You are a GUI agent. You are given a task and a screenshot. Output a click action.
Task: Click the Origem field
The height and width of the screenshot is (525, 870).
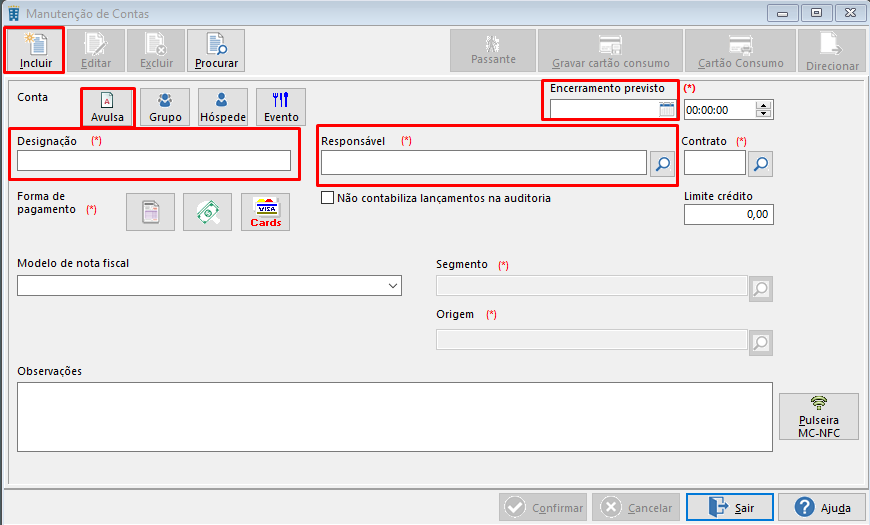[x=591, y=340]
